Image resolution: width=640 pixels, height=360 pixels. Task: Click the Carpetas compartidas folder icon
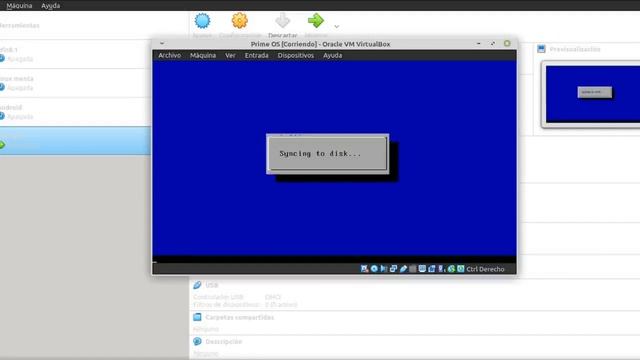pyautogui.click(x=197, y=317)
